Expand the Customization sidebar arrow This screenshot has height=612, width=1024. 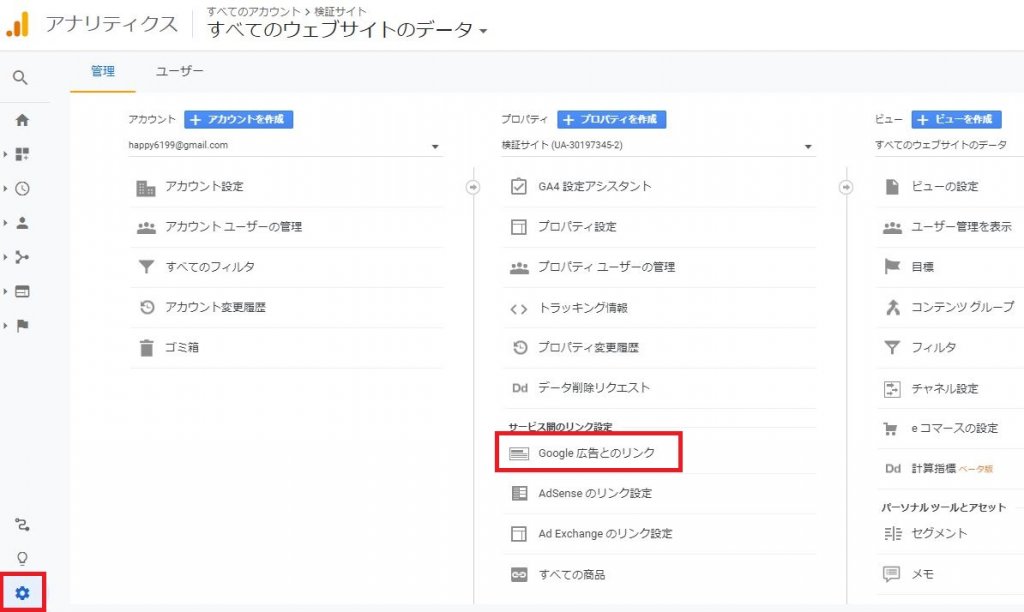(x=5, y=154)
